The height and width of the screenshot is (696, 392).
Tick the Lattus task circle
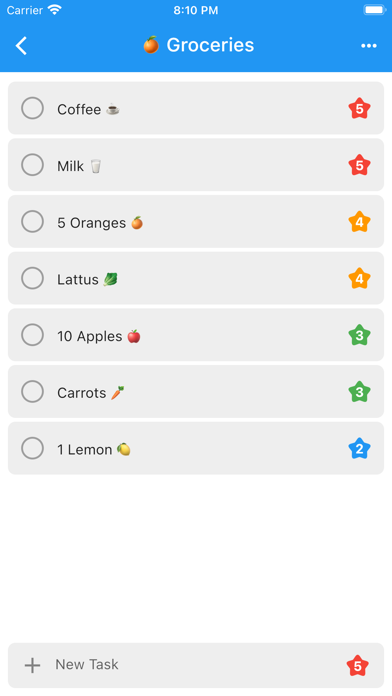[x=32, y=278]
